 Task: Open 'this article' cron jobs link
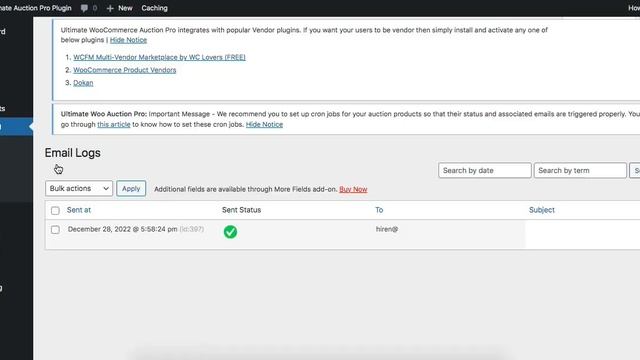pyautogui.click(x=113, y=124)
